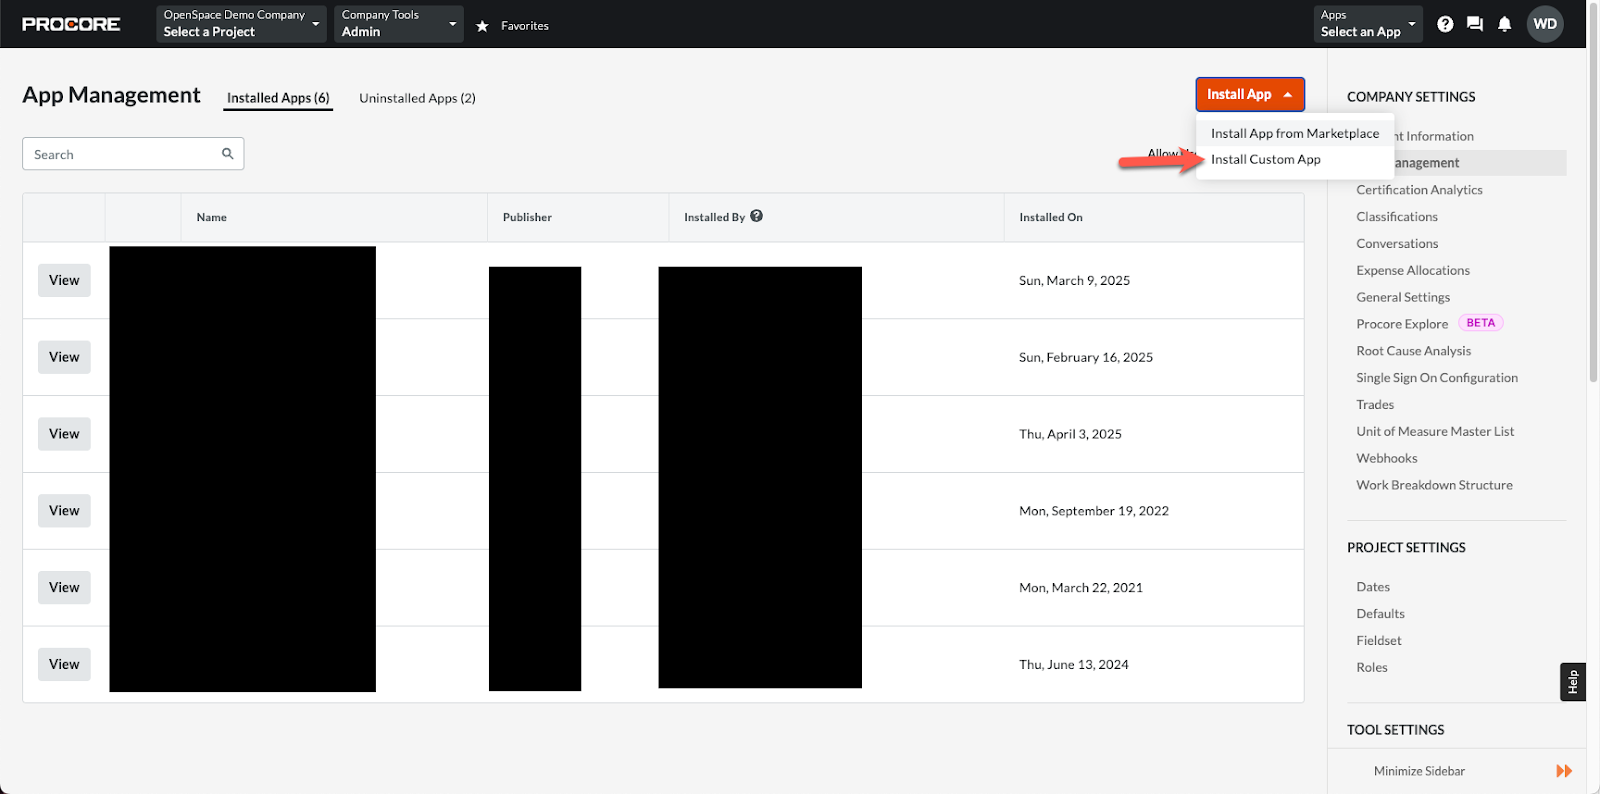Open the conversations chat icon

[x=1475, y=24]
